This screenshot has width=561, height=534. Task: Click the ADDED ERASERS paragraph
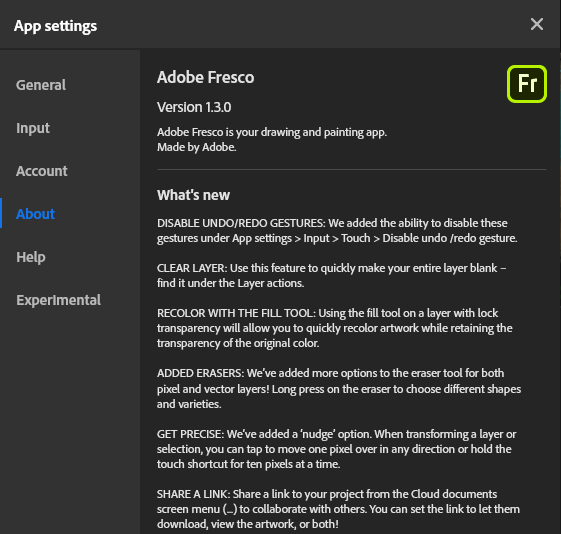(339, 388)
